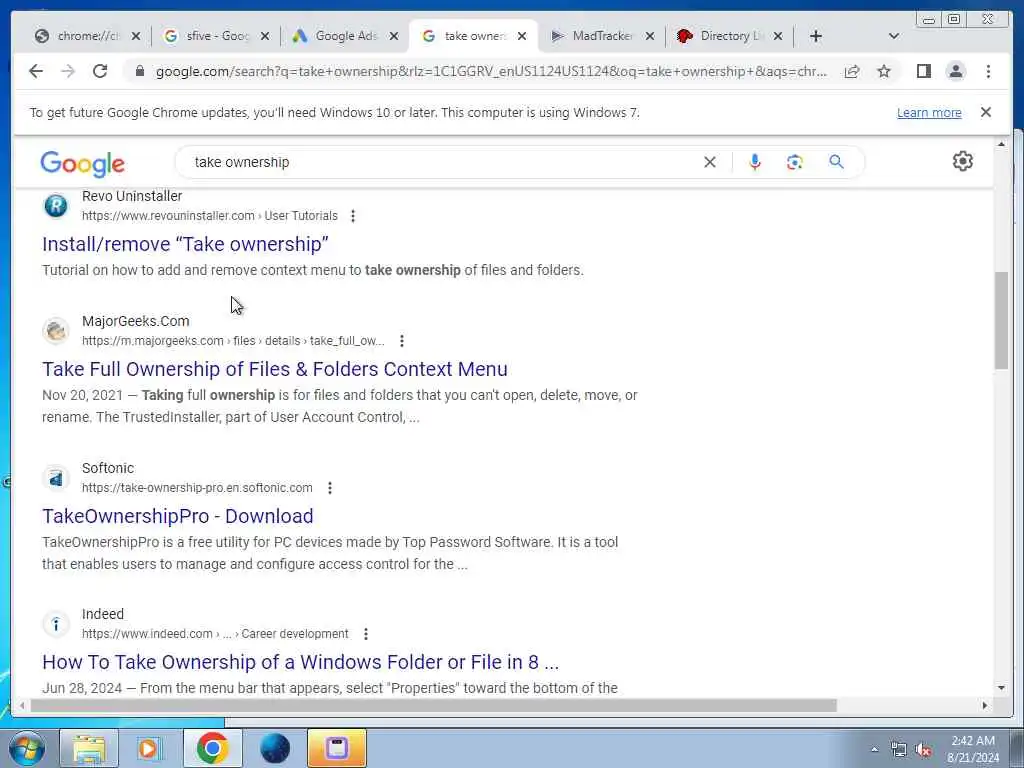1024x768 pixels.
Task: Open the Learn more link
Action: 929,112
